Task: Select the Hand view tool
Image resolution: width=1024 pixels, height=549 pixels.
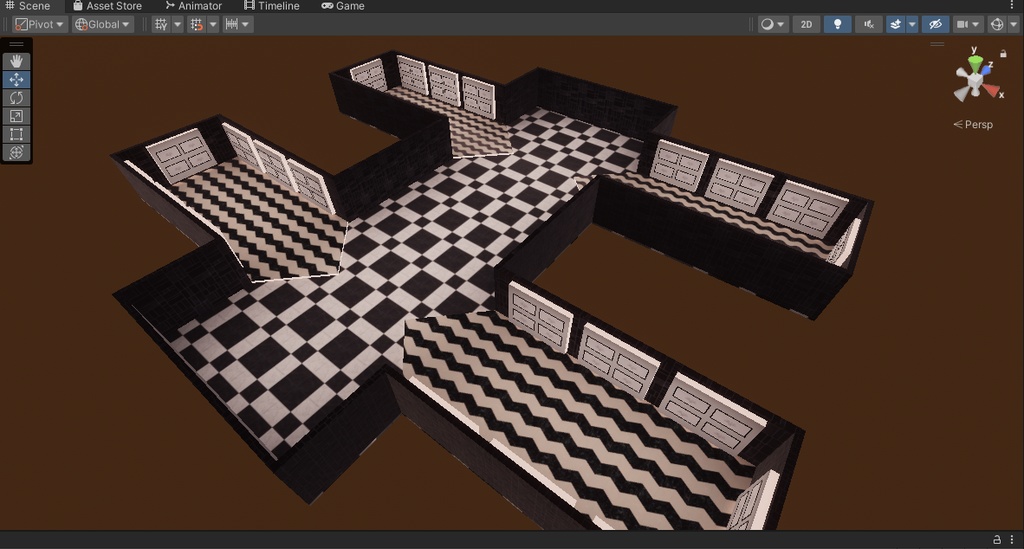Action: coord(16,61)
